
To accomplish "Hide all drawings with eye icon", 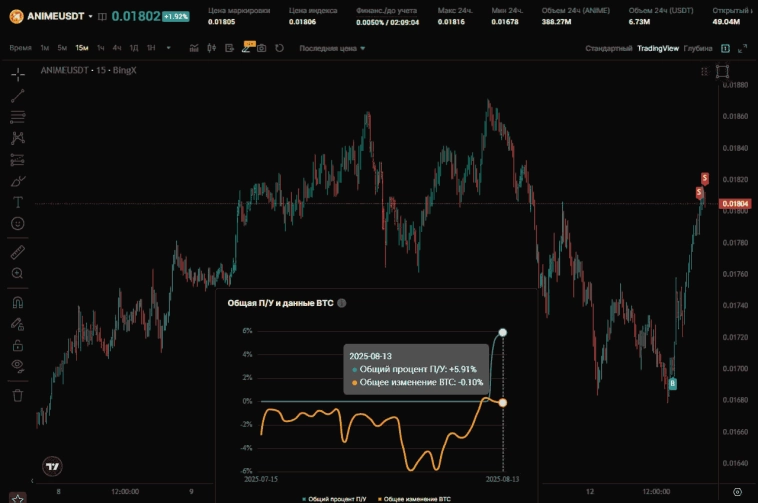I will (18, 366).
